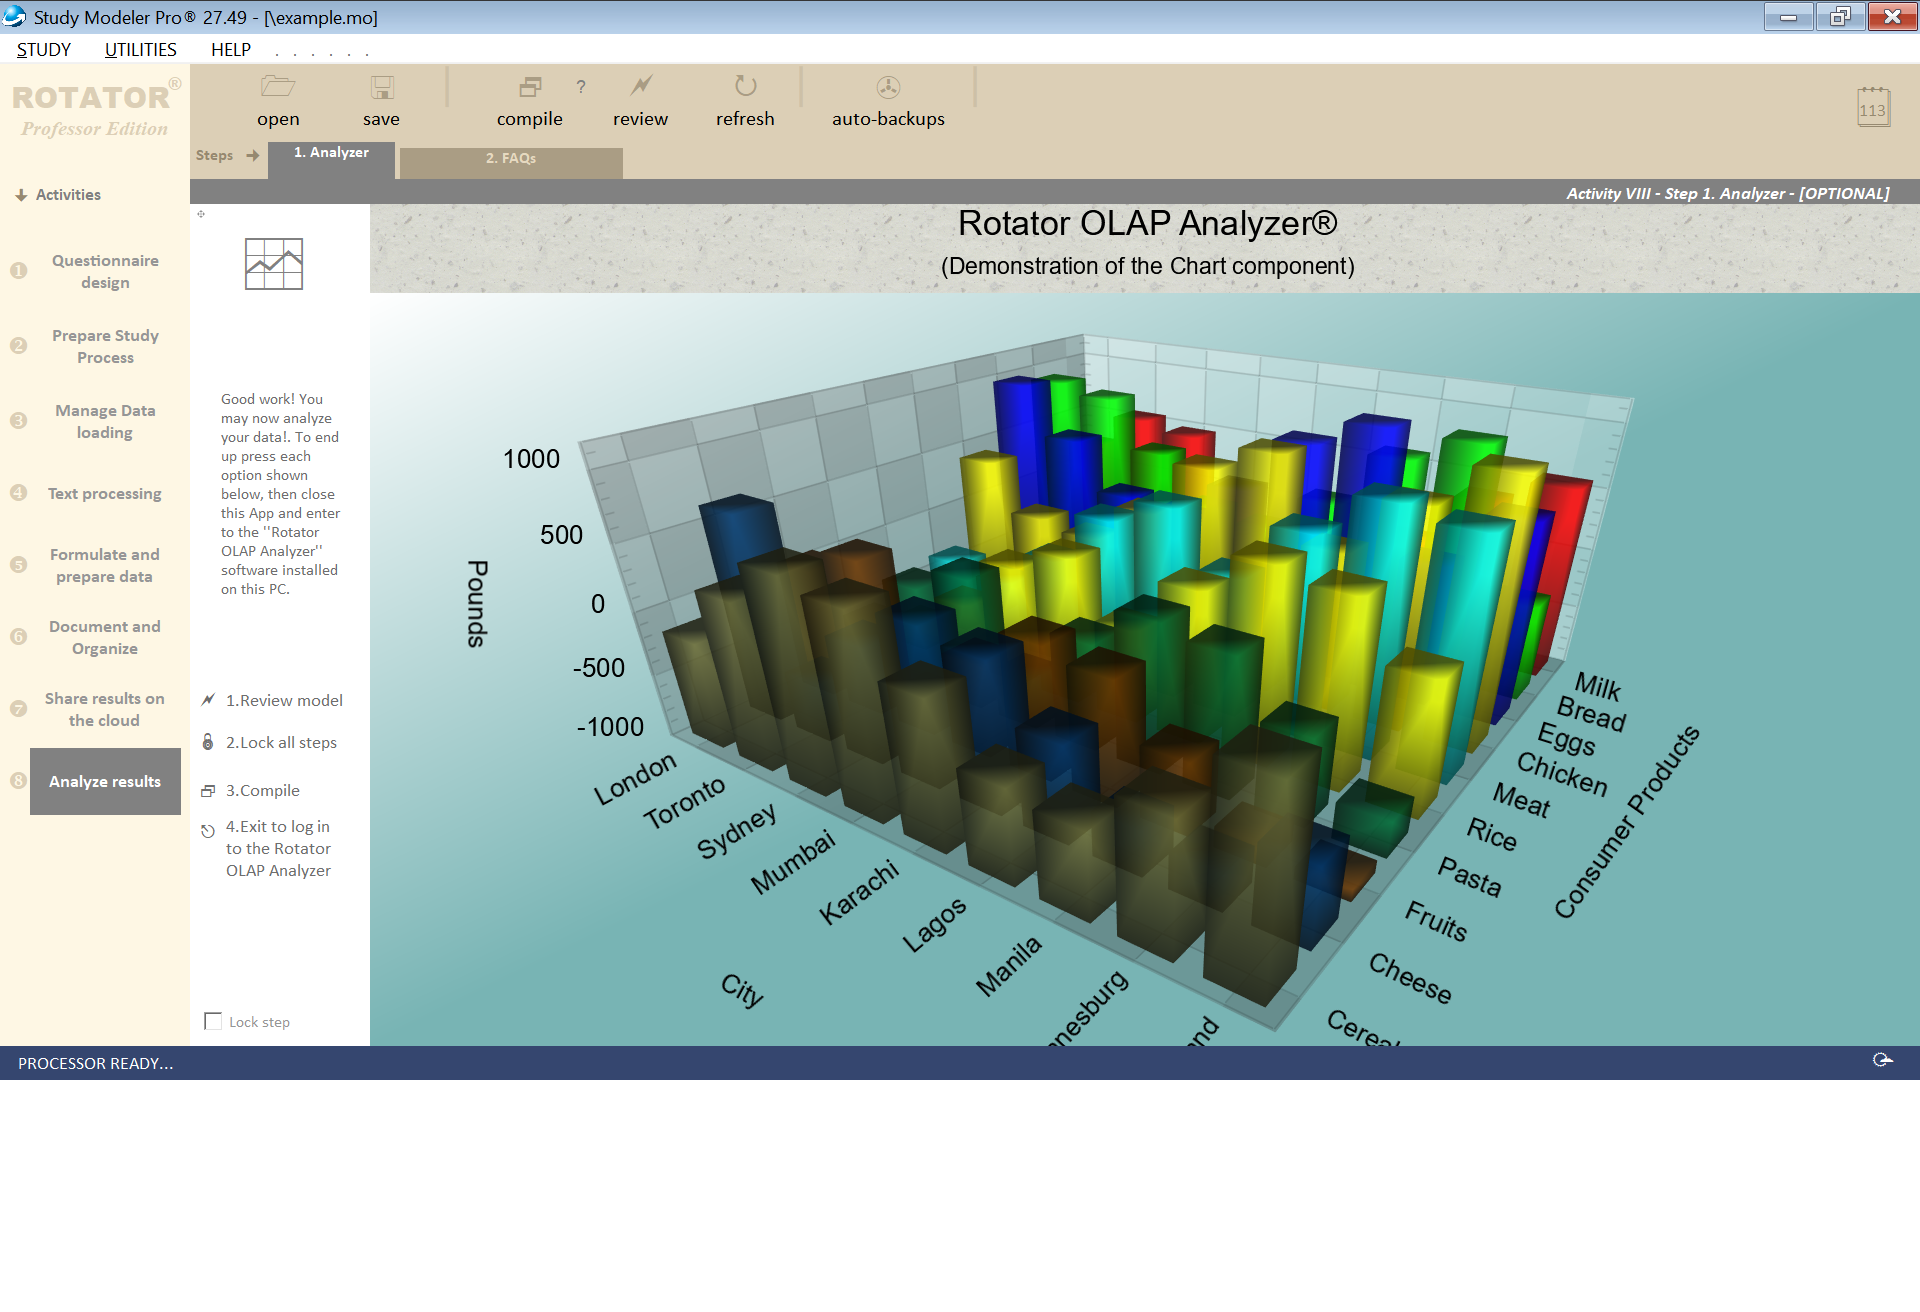Select the Prepare Study Process activity
Viewport: 1920px width, 1312px height.
(x=105, y=346)
